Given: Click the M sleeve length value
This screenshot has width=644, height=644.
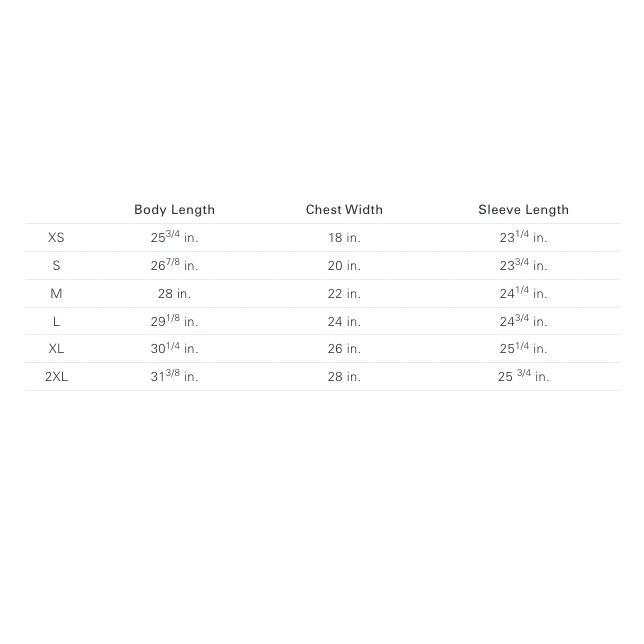Looking at the screenshot, I should click(x=523, y=294).
